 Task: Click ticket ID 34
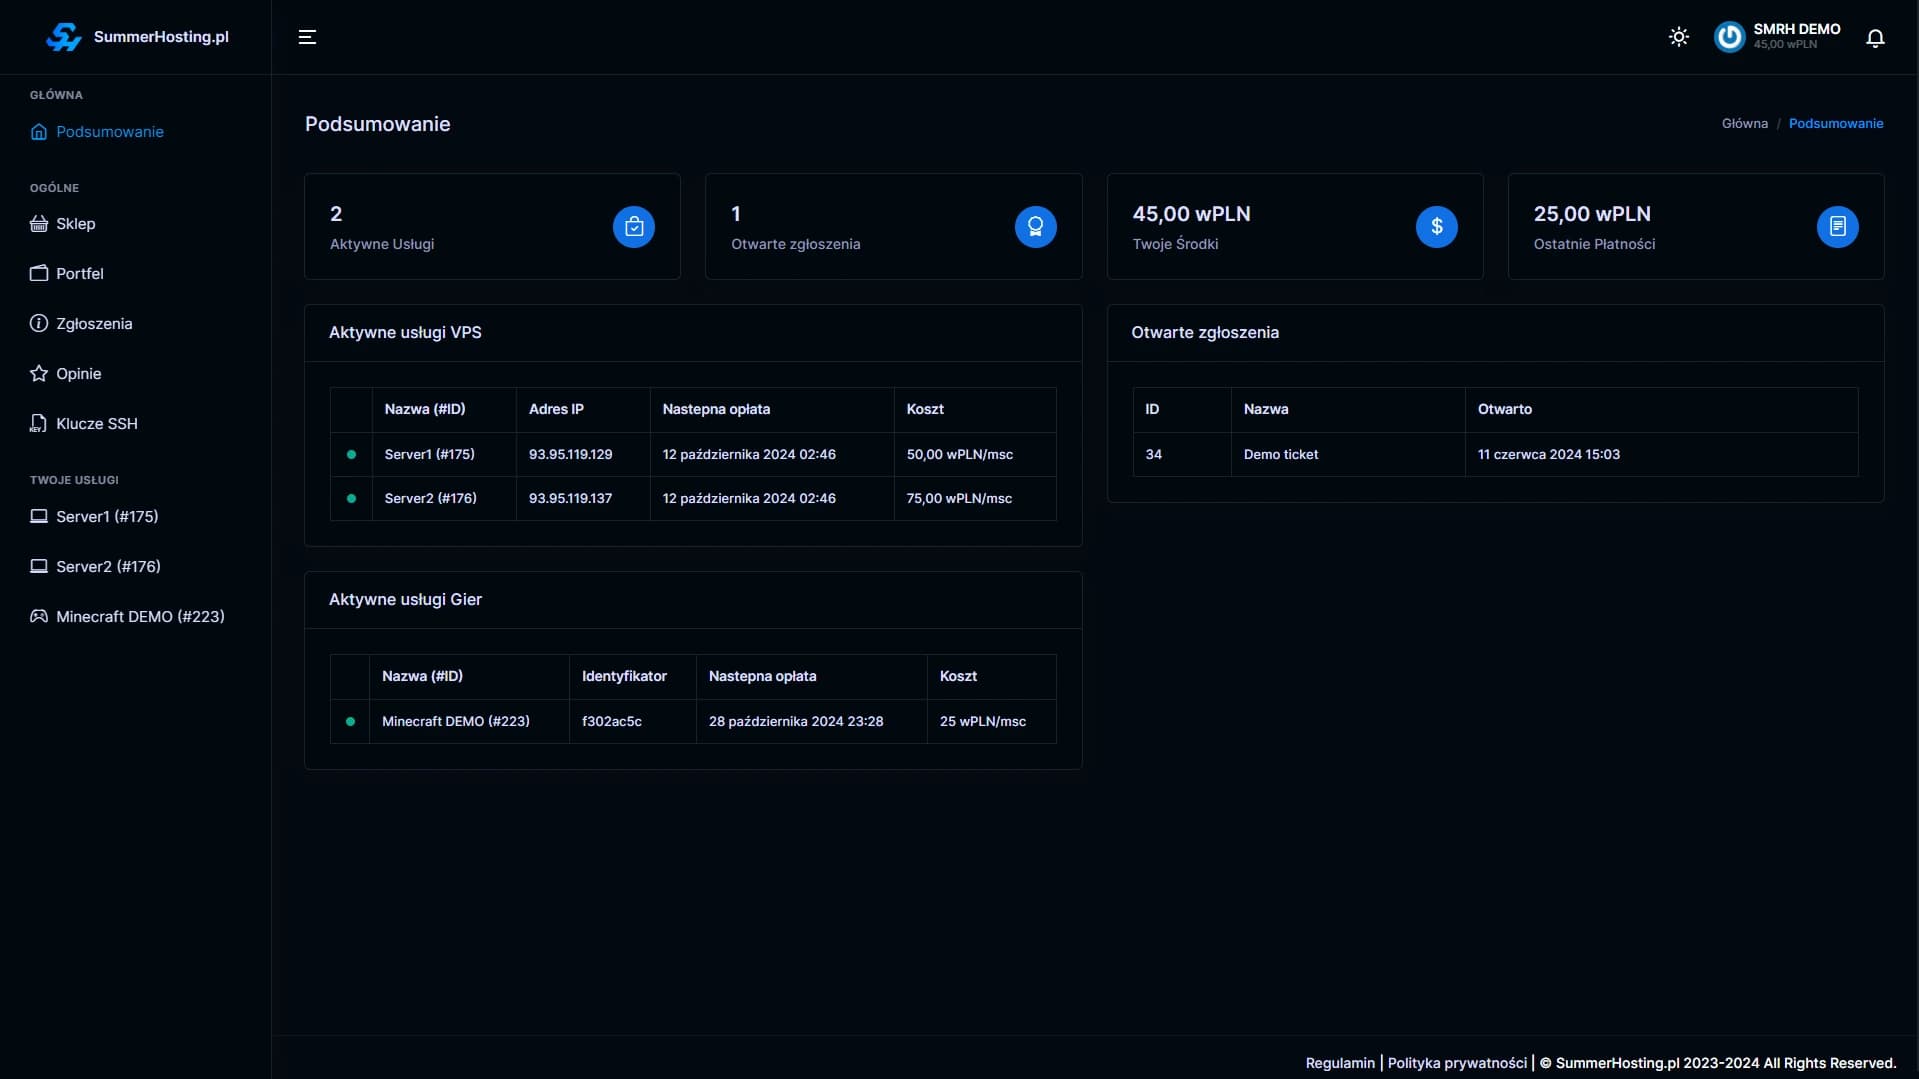click(1153, 455)
